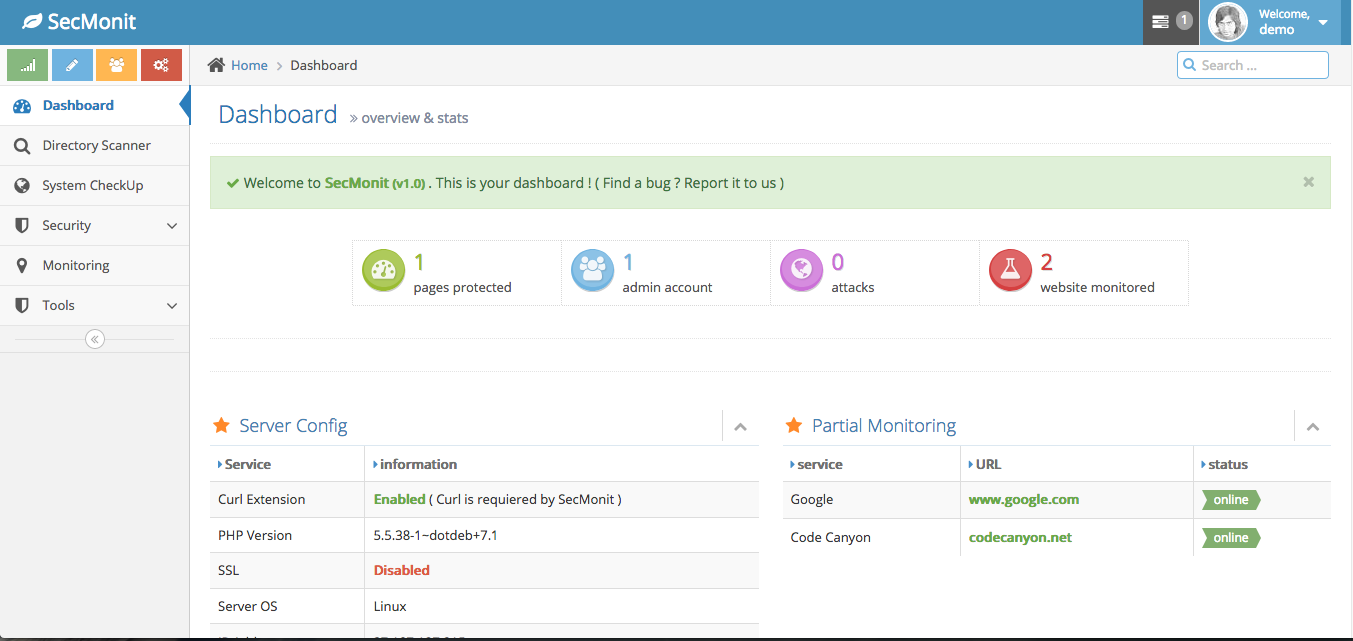This screenshot has width=1353, height=641.
Task: Click the search magnifier icon in search box
Action: coord(1190,65)
